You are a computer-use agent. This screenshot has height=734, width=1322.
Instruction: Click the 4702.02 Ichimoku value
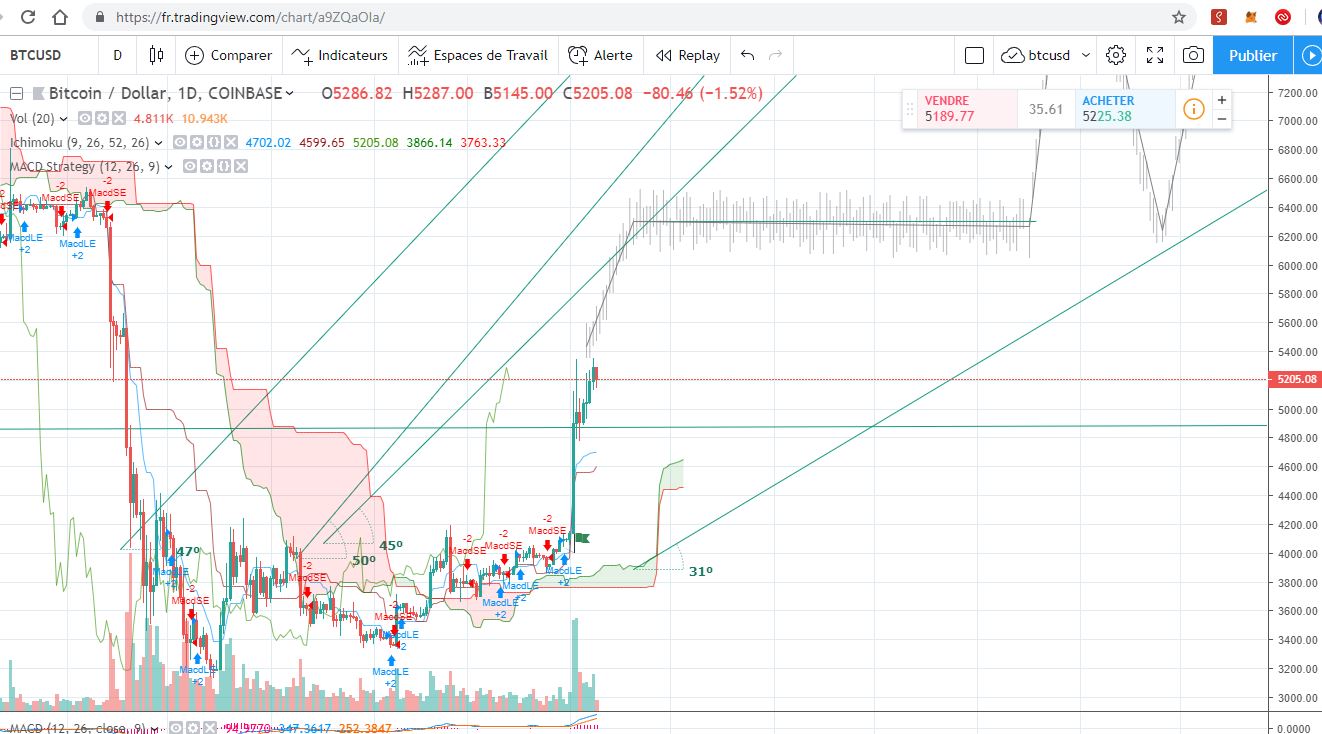pyautogui.click(x=268, y=142)
